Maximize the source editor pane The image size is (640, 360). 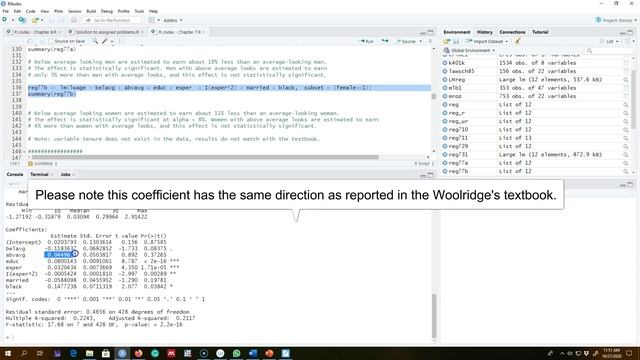tap(430, 32)
